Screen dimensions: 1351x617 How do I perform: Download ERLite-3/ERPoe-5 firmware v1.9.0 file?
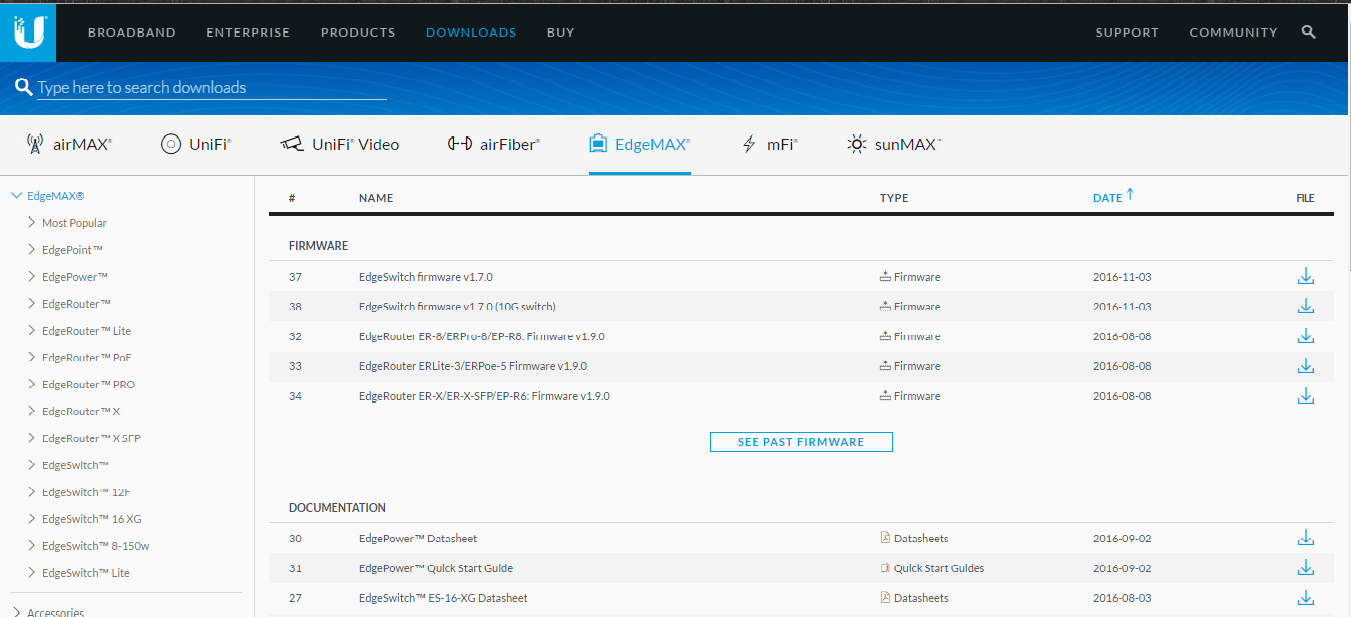[x=1305, y=366]
